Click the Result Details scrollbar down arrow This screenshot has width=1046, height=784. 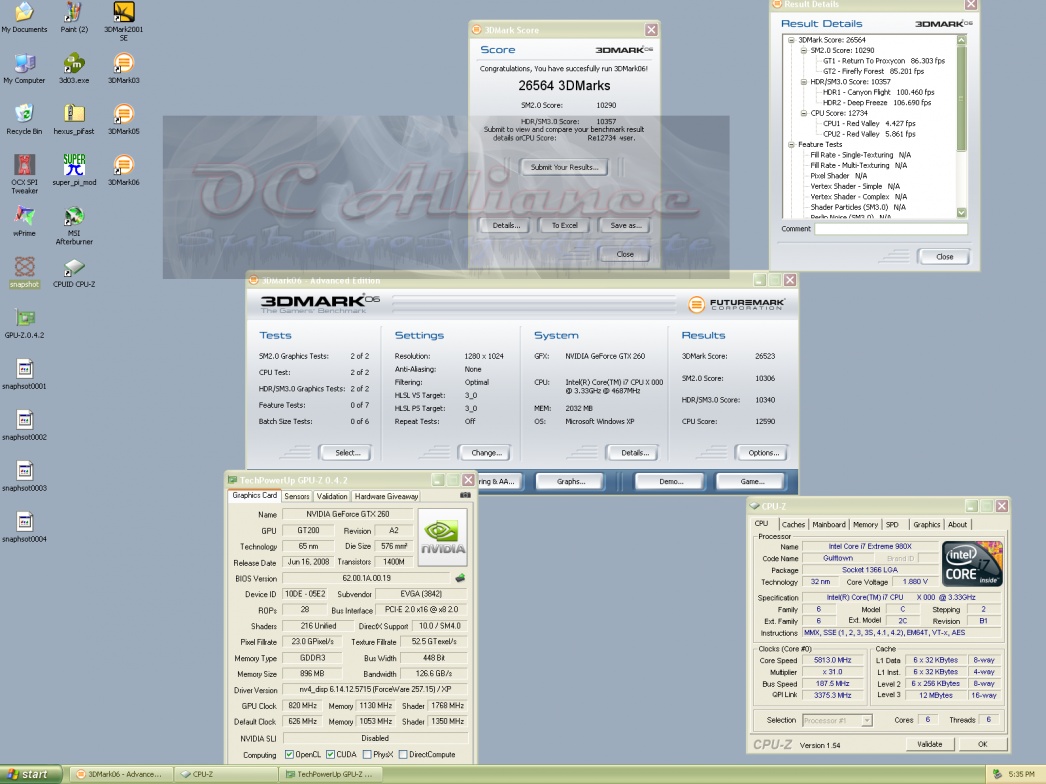click(962, 213)
